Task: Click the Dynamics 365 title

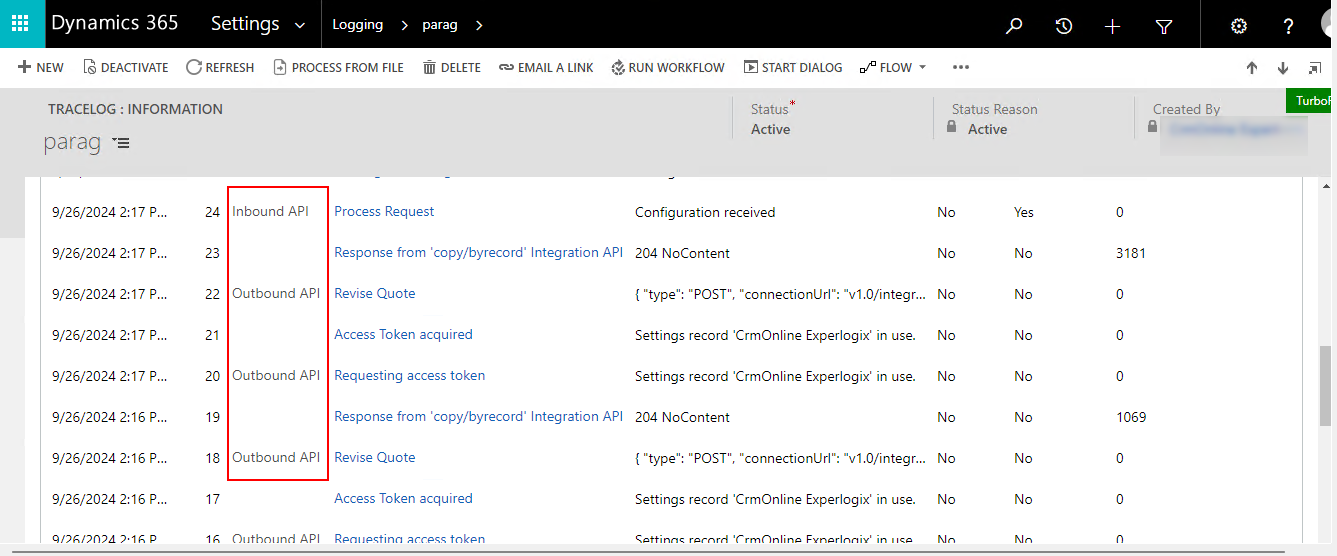Action: 114,23
